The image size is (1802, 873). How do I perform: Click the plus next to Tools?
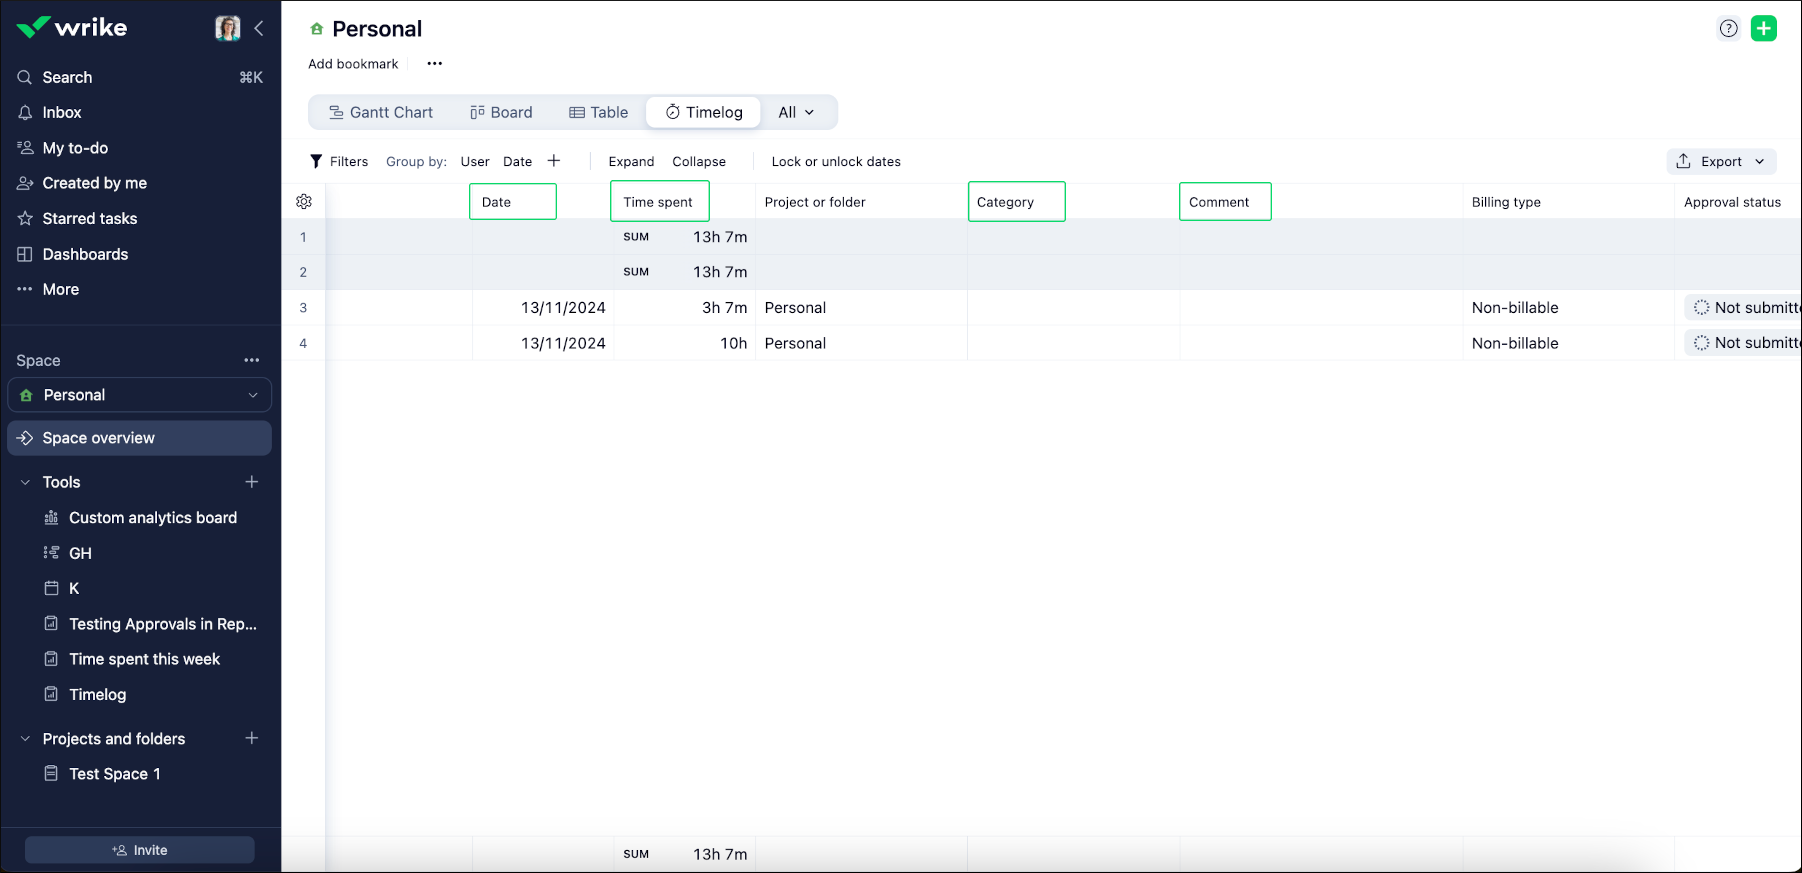pyautogui.click(x=252, y=482)
